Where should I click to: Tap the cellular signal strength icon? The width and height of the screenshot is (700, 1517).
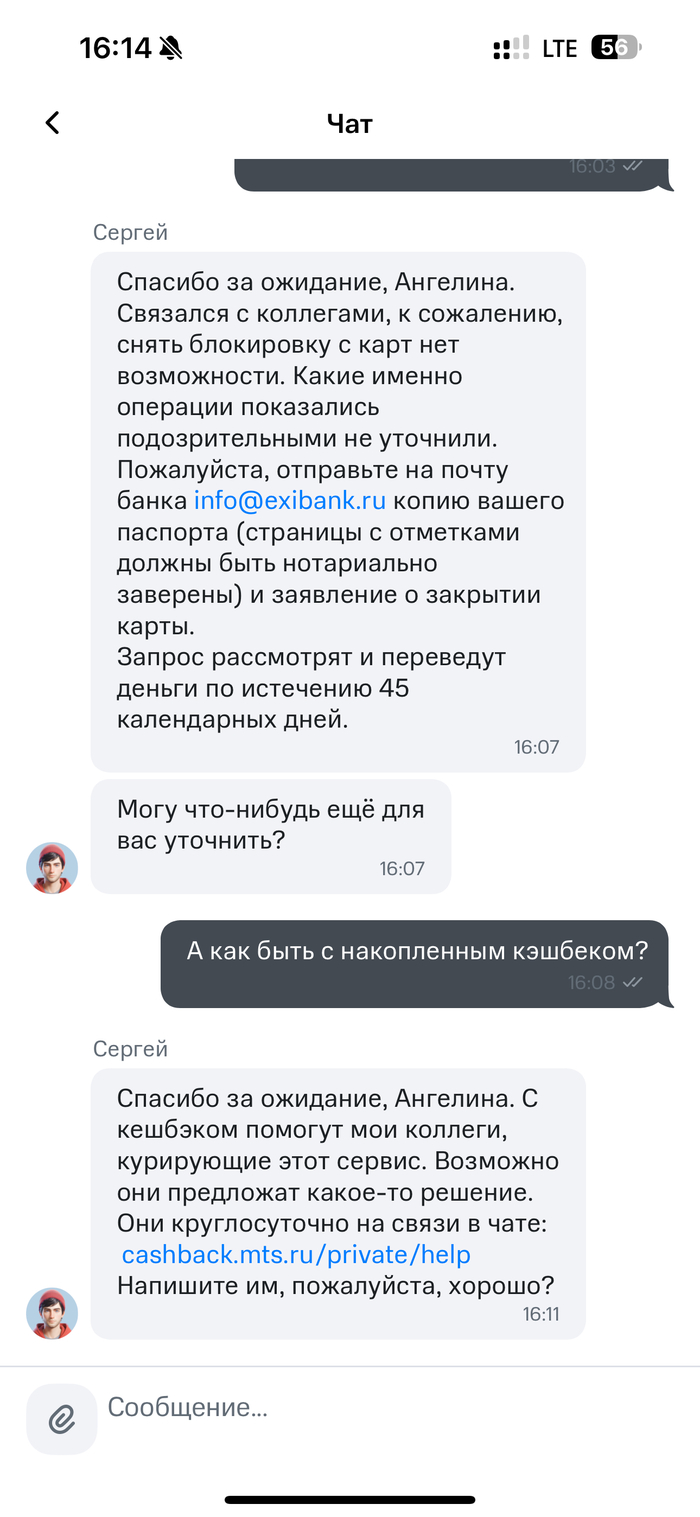click(x=511, y=48)
